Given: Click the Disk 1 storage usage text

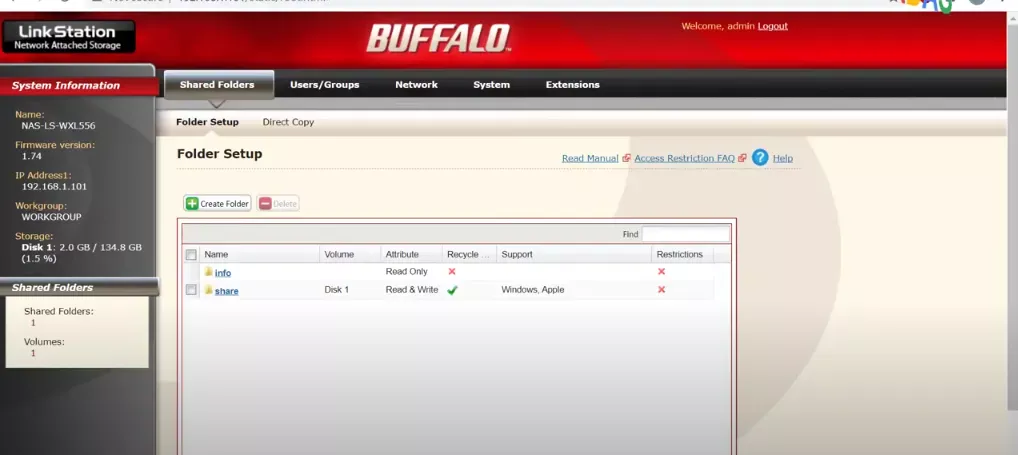Looking at the screenshot, I should pyautogui.click(x=82, y=252).
